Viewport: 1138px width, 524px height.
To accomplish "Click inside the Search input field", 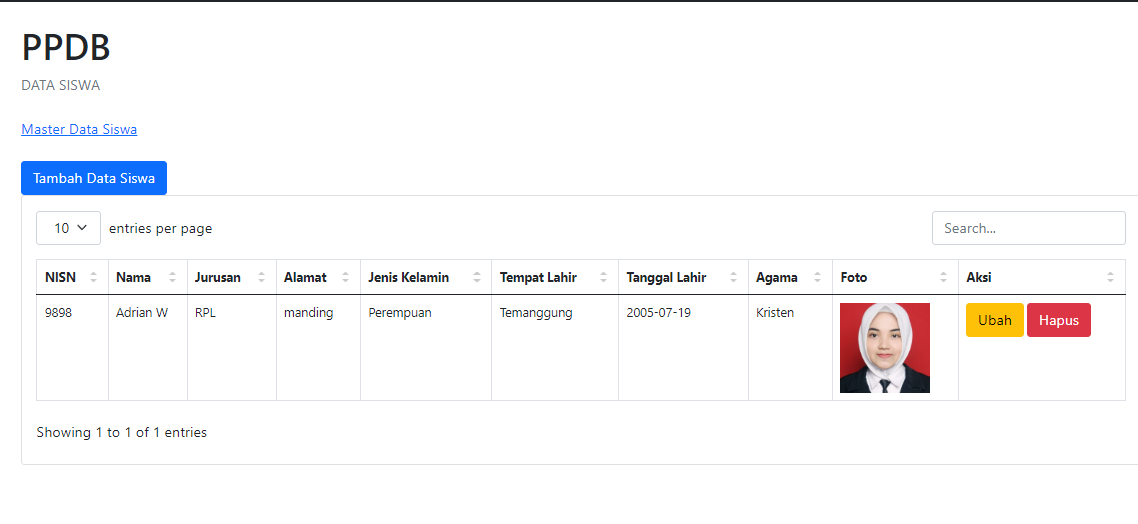I will pyautogui.click(x=1028, y=228).
